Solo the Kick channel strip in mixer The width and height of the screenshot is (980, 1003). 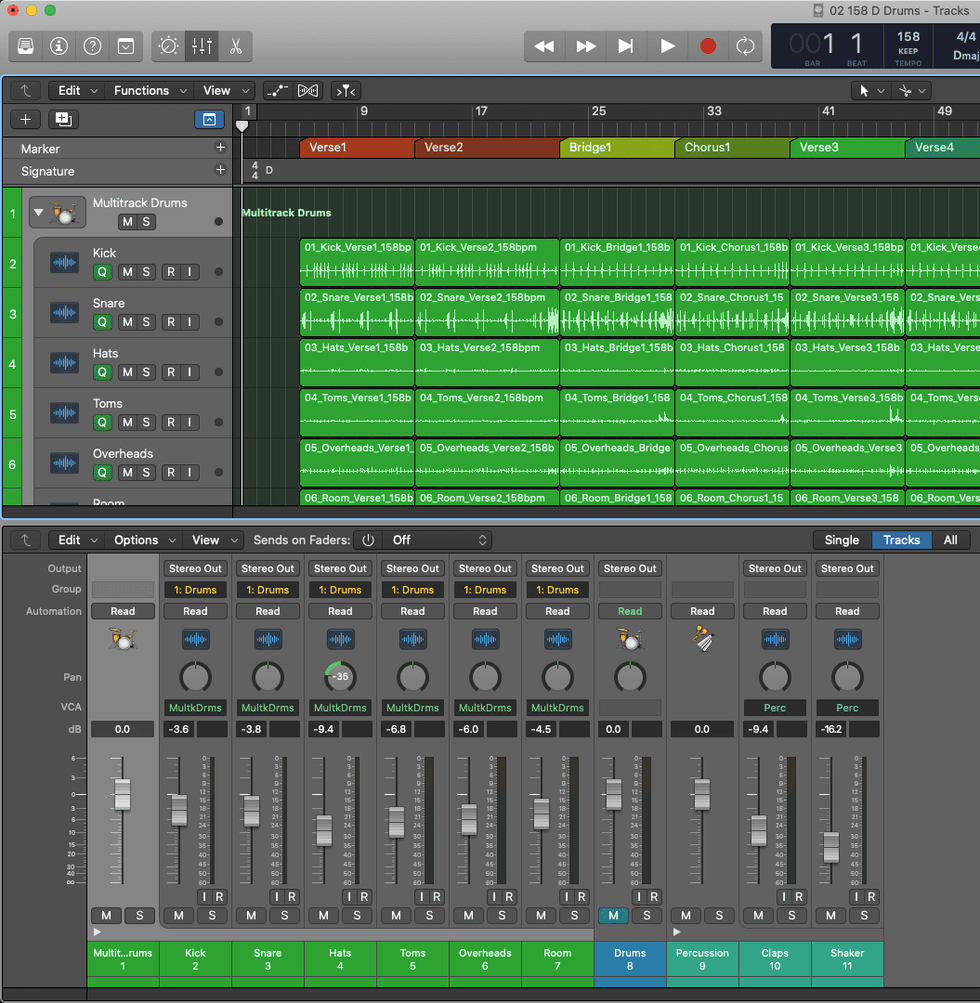coord(212,916)
